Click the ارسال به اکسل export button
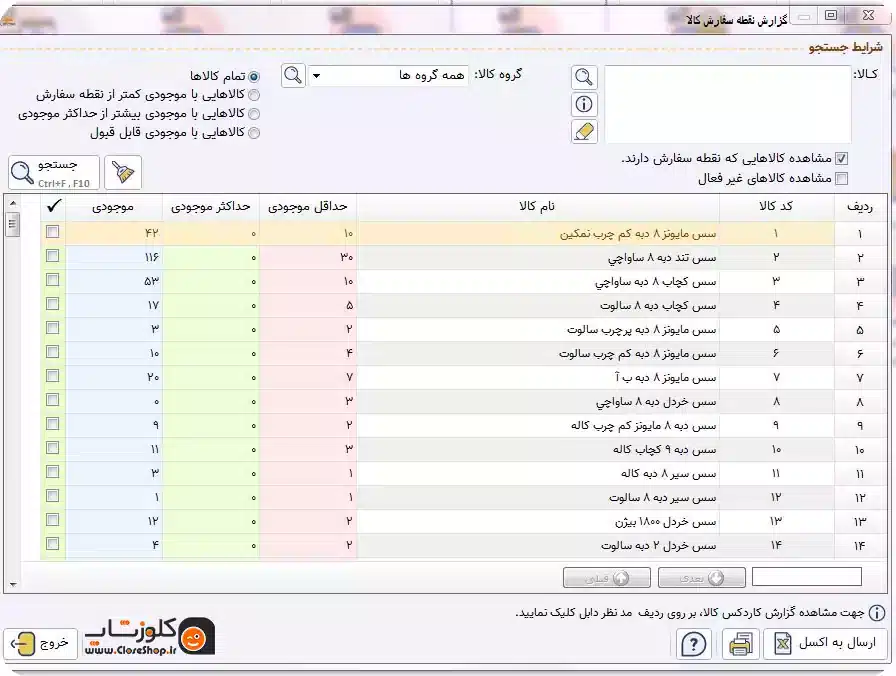 pyautogui.click(x=826, y=644)
